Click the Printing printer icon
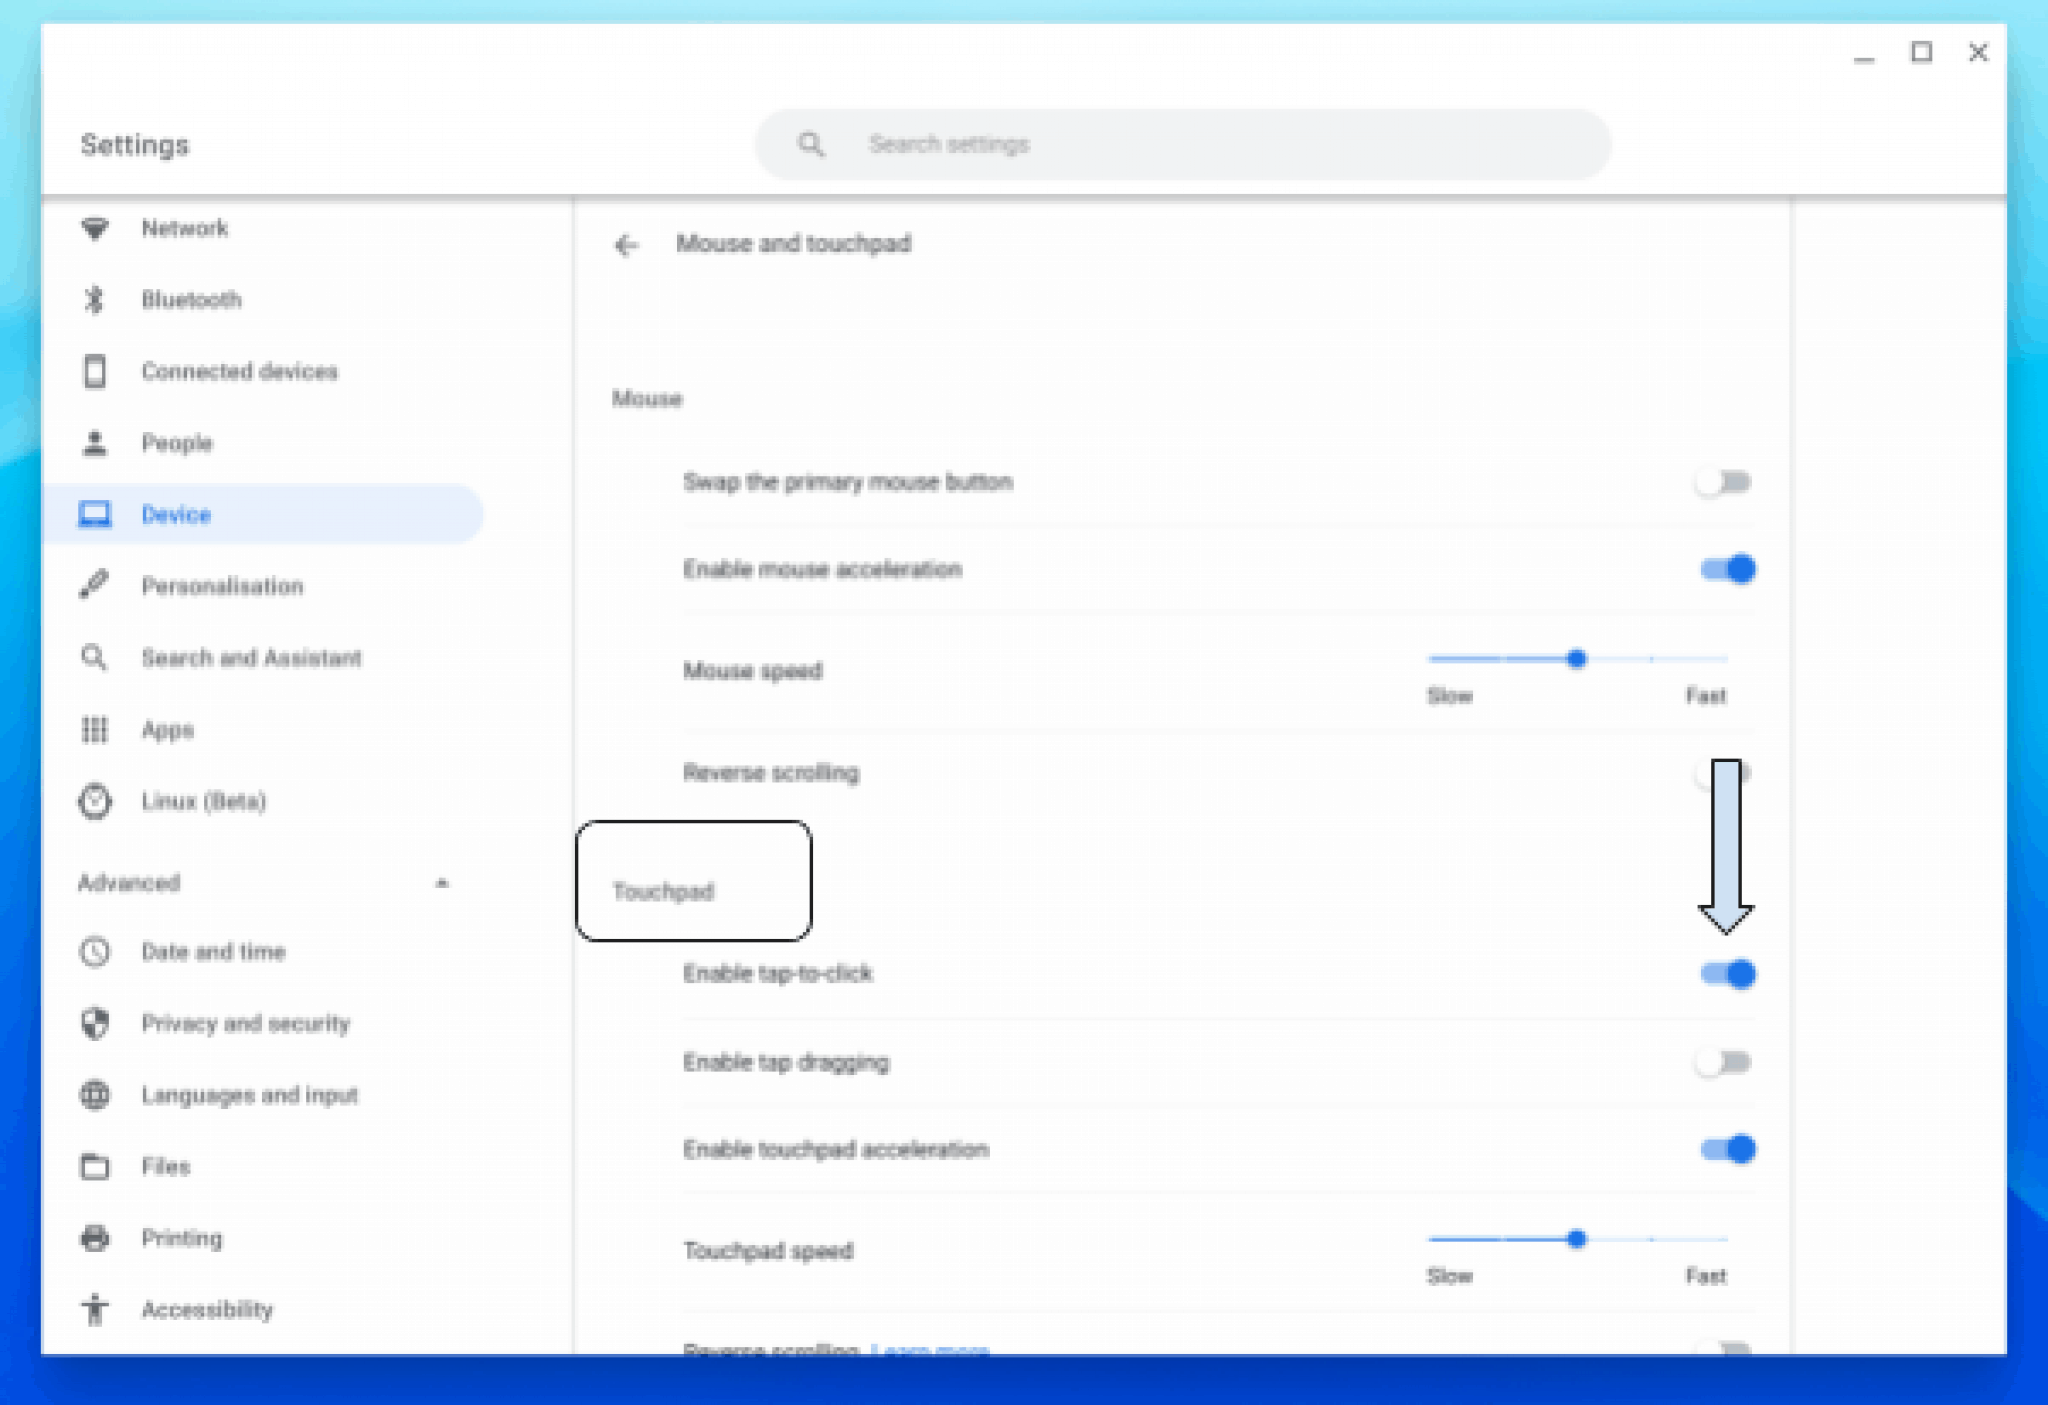 pos(95,1238)
